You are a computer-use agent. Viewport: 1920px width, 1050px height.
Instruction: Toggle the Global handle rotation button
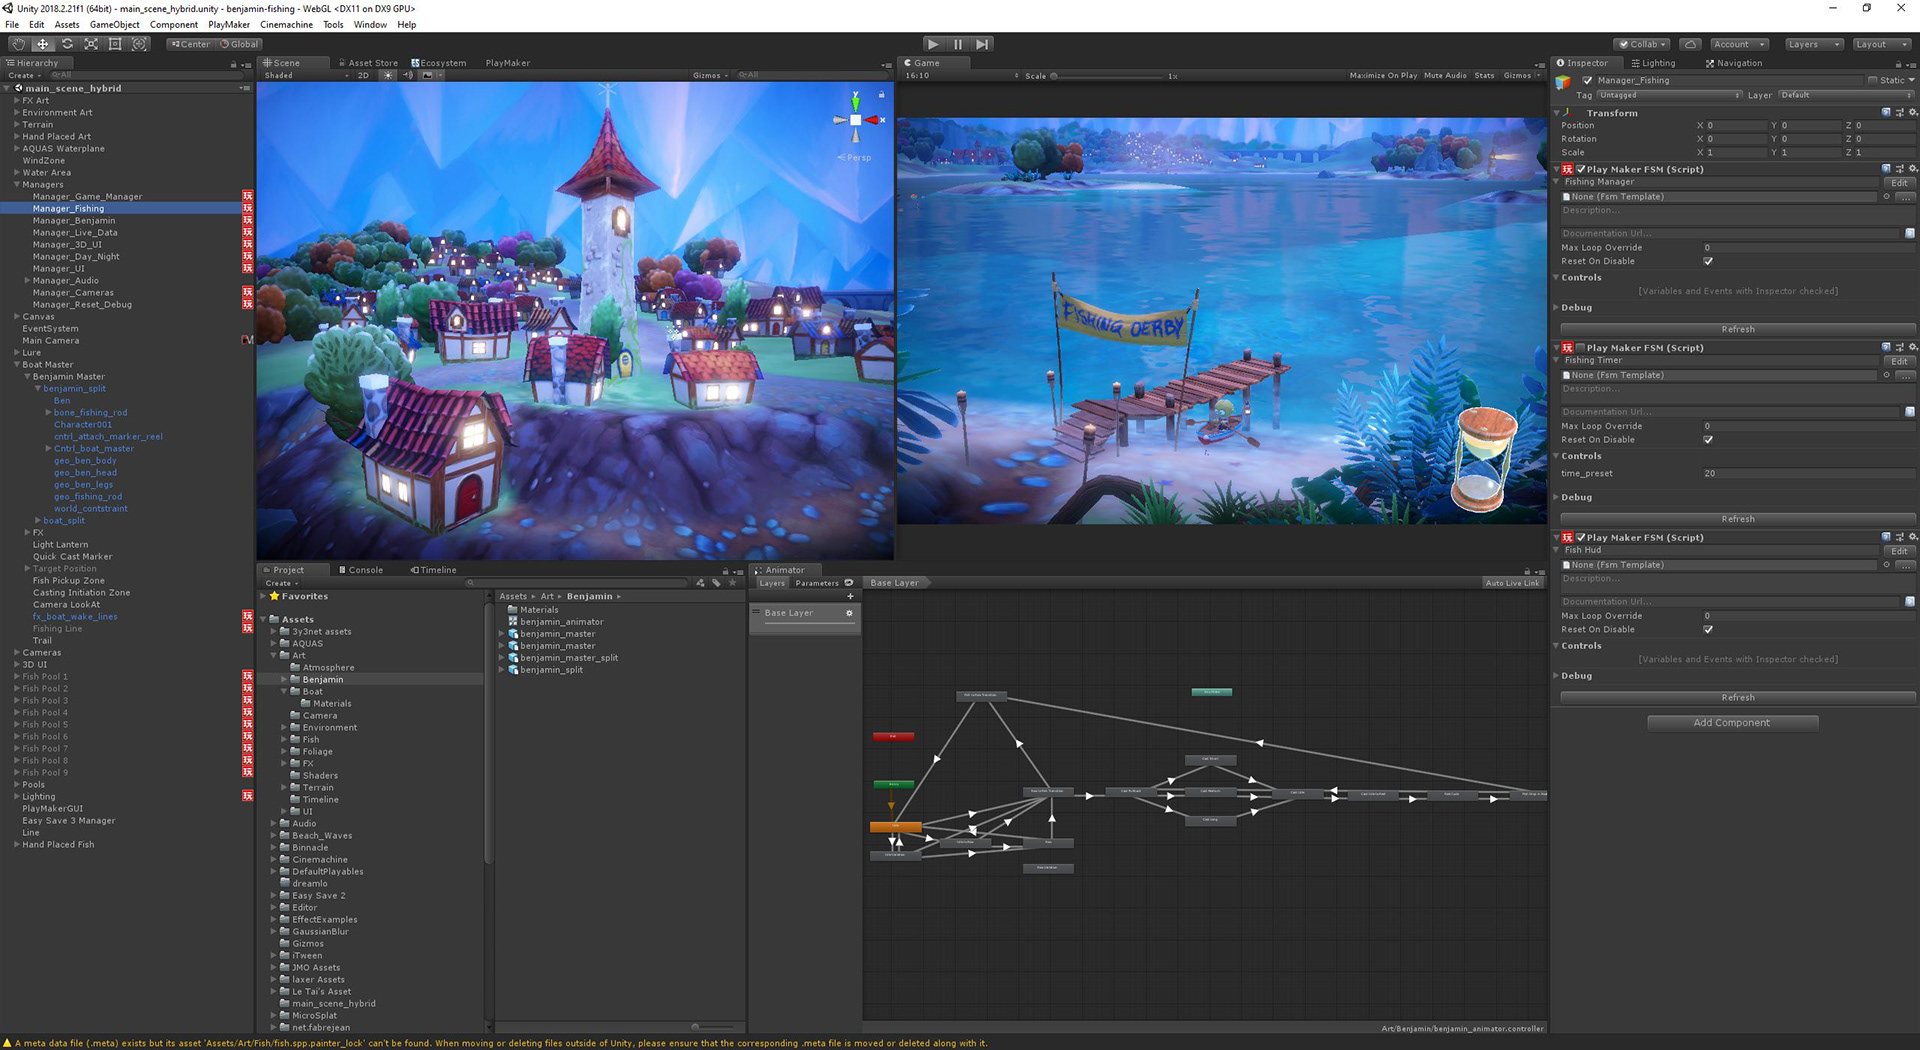click(x=239, y=44)
